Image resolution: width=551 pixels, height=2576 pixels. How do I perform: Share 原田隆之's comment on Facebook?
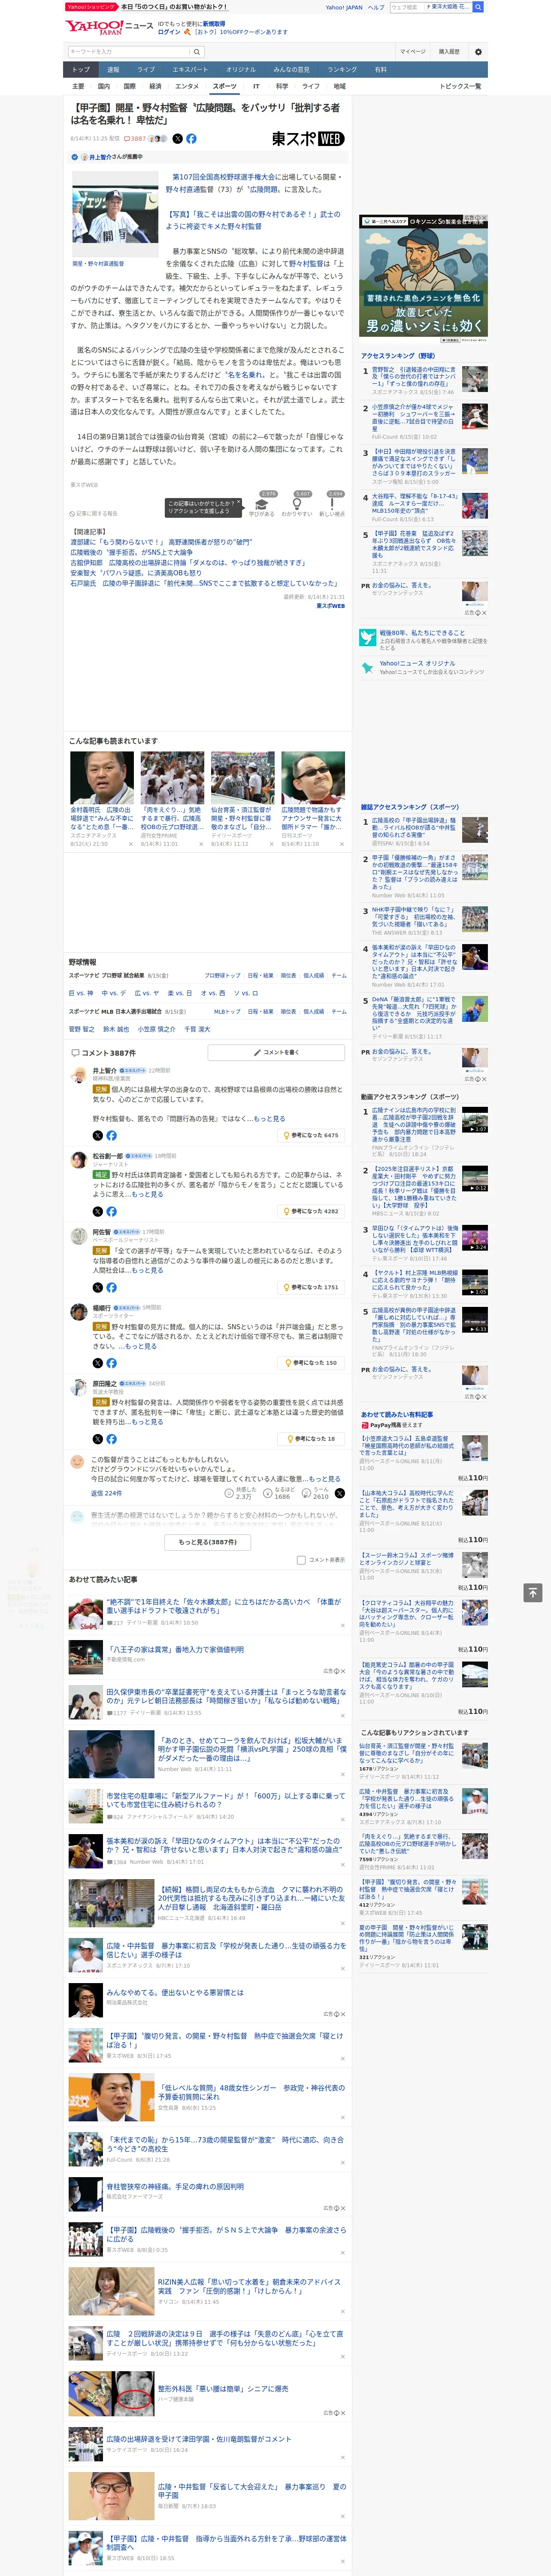(111, 1439)
